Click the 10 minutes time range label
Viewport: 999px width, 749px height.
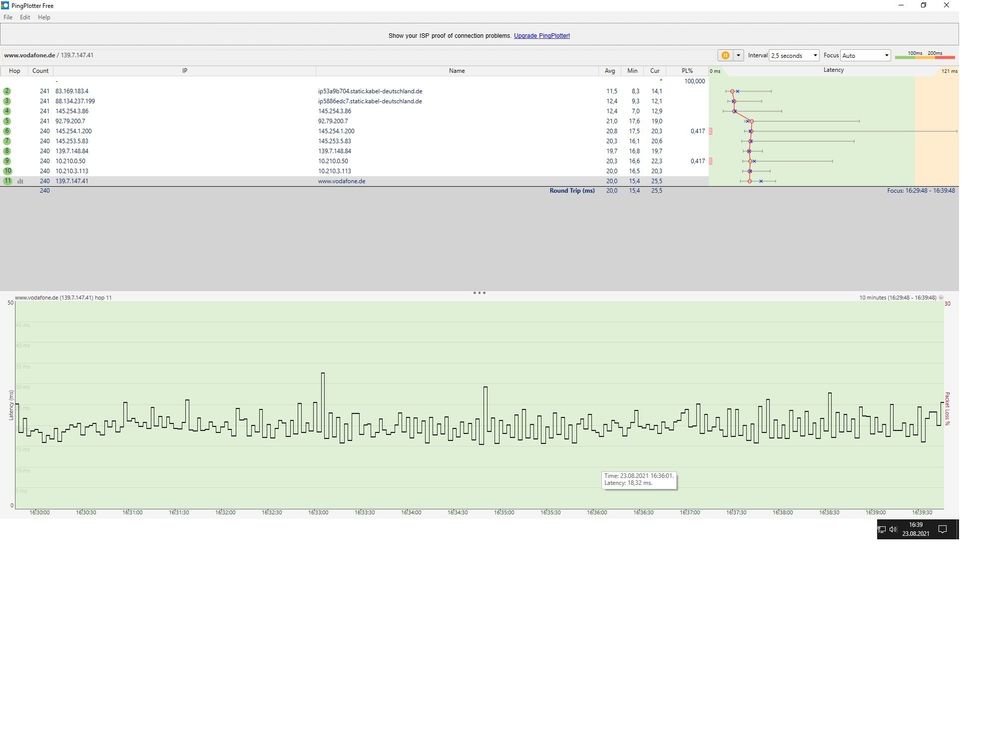point(898,297)
